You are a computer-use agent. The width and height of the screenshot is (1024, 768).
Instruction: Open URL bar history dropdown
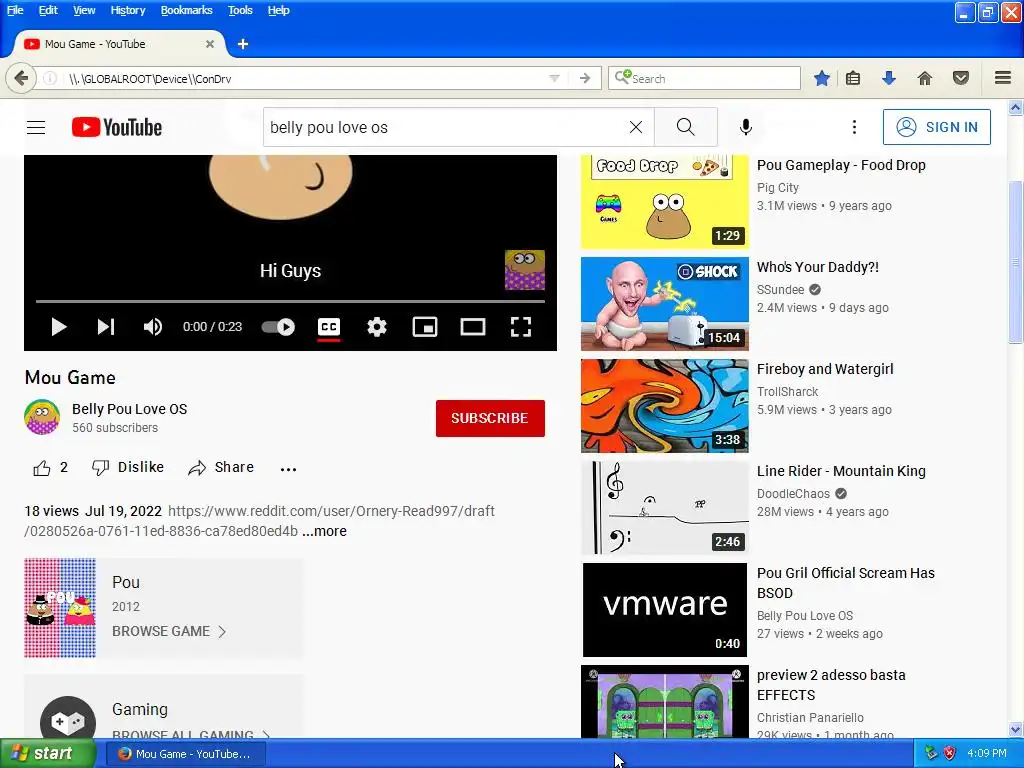click(554, 78)
